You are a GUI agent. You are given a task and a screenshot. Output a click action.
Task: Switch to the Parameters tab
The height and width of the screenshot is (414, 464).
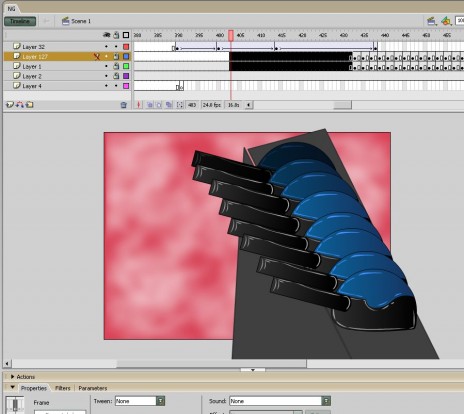[93, 388]
